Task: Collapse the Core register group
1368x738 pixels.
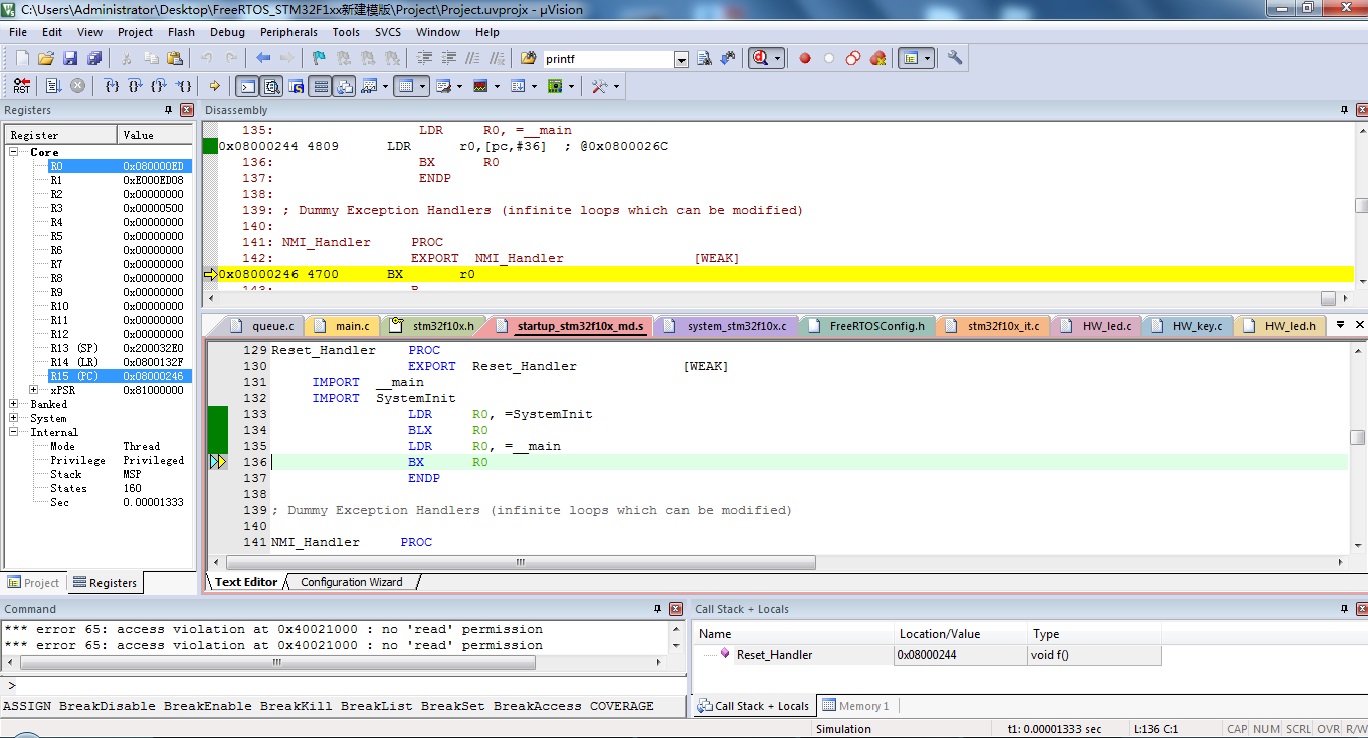Action: 15,152
